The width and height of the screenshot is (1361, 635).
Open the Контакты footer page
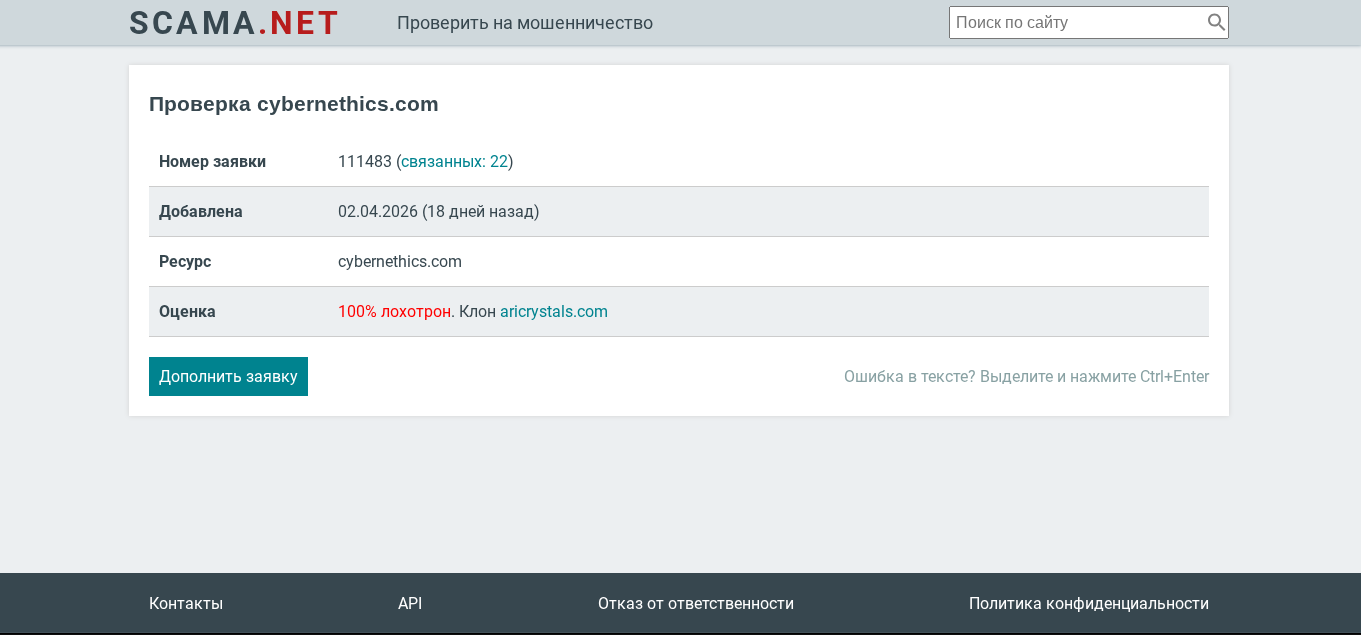pos(186,603)
